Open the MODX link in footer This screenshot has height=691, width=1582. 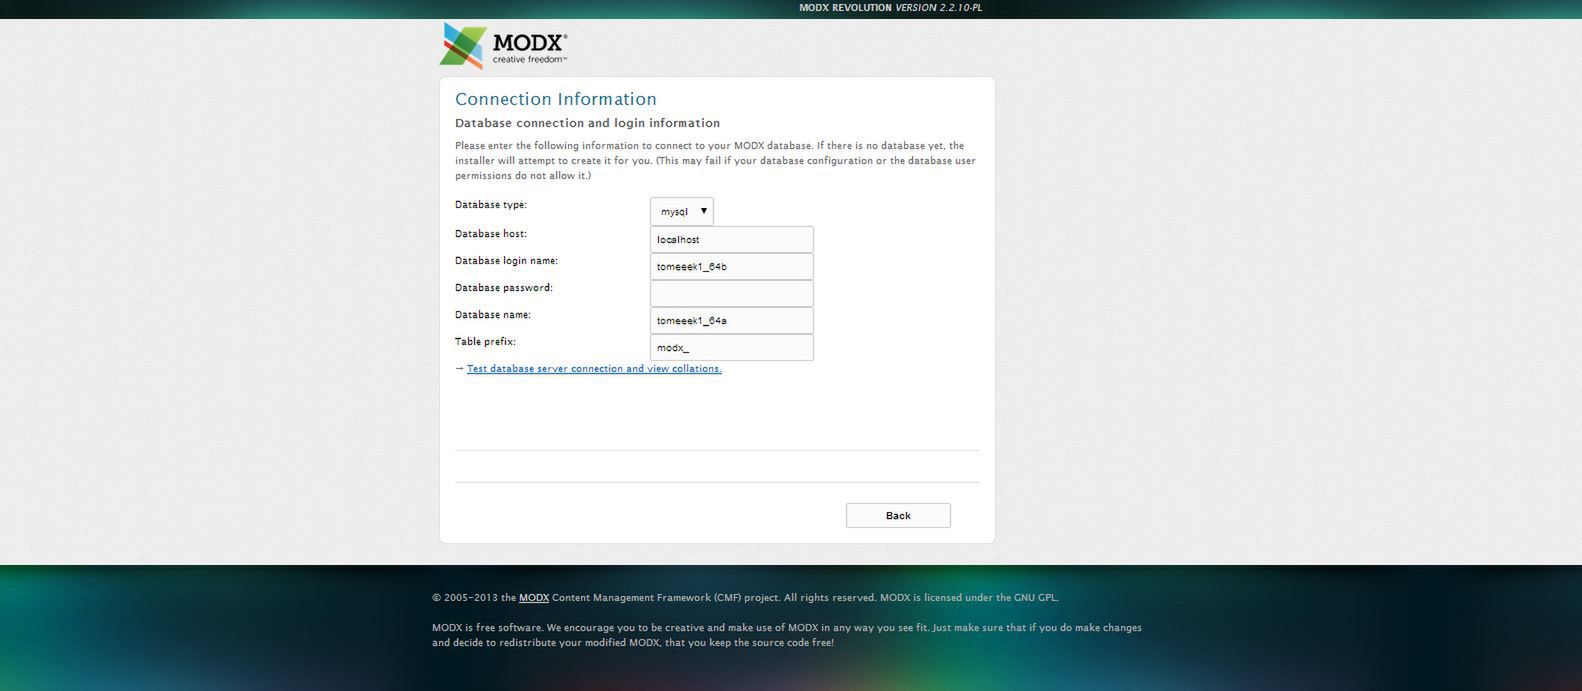coord(534,598)
